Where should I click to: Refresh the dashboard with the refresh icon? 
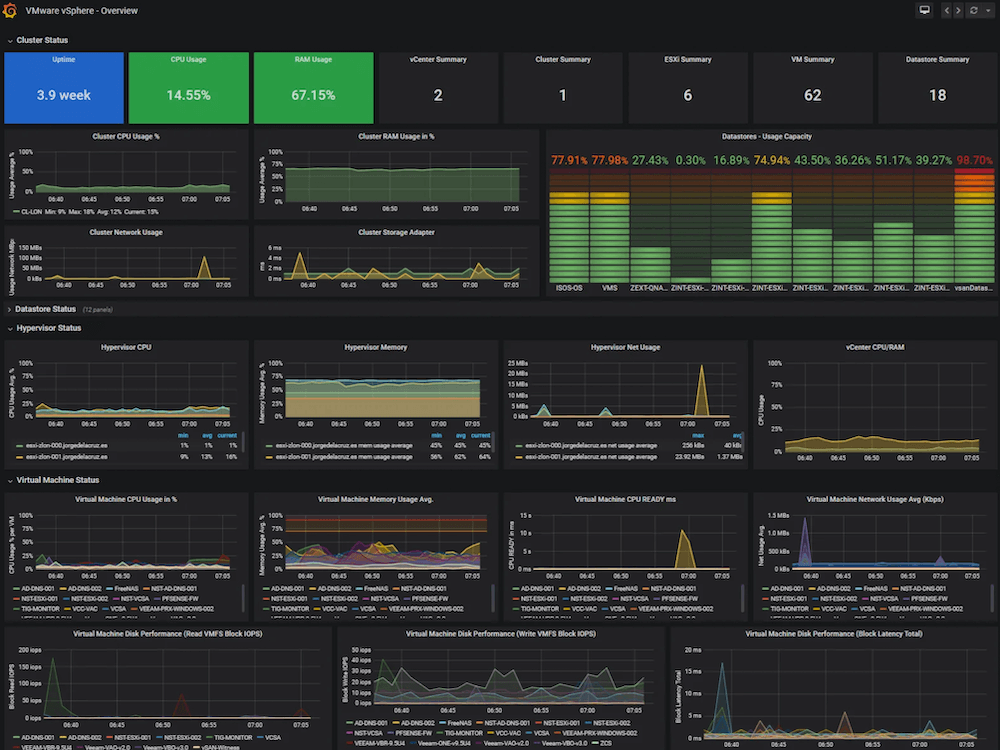click(974, 10)
